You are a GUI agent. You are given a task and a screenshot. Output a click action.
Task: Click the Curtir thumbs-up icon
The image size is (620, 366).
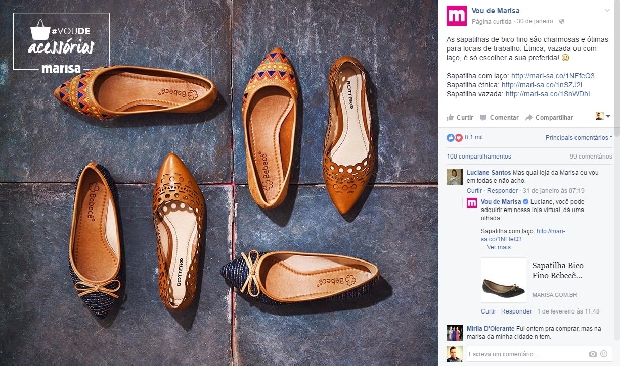[x=450, y=117]
